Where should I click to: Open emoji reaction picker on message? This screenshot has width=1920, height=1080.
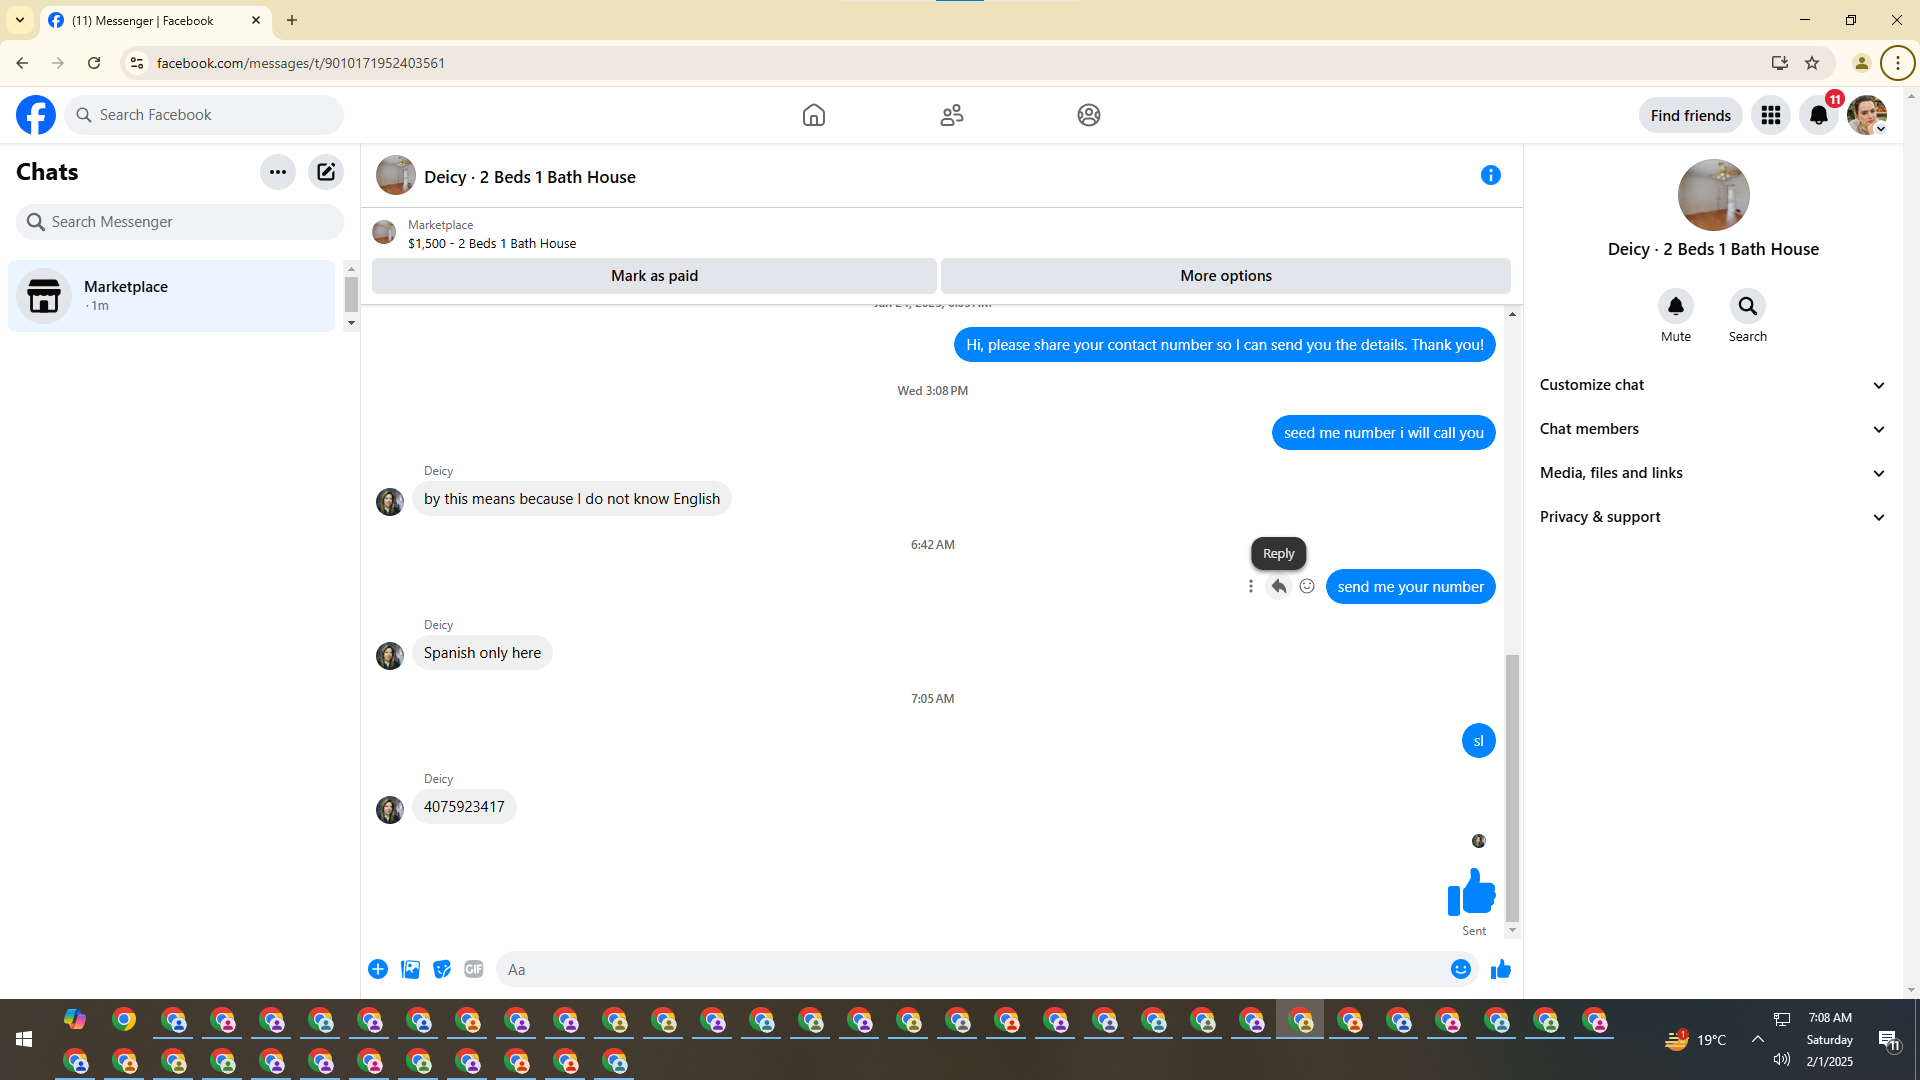(1307, 587)
